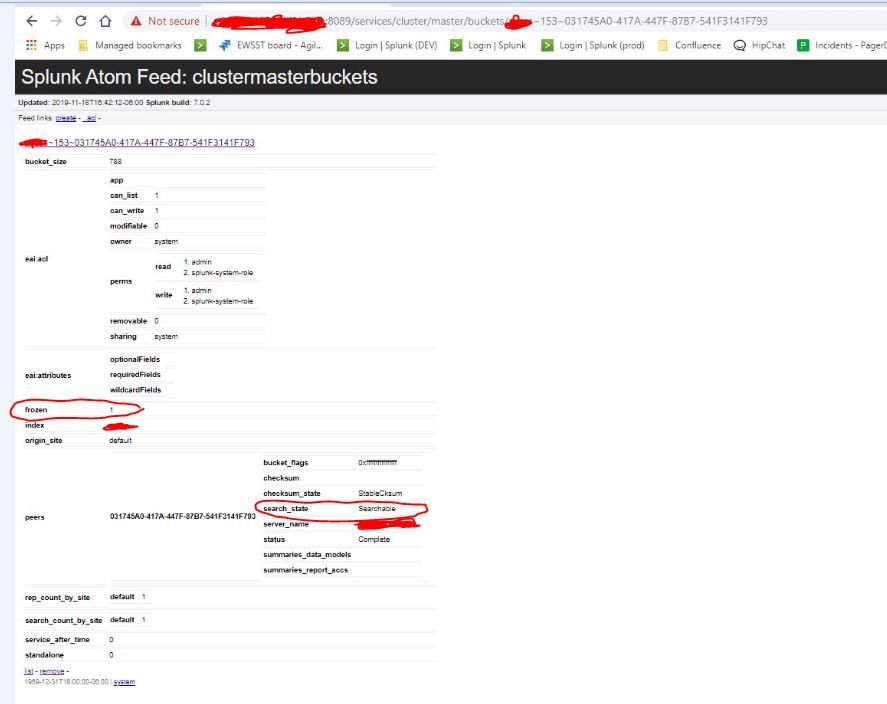Open Login | Splunk (prod) bookmark

click(x=593, y=45)
